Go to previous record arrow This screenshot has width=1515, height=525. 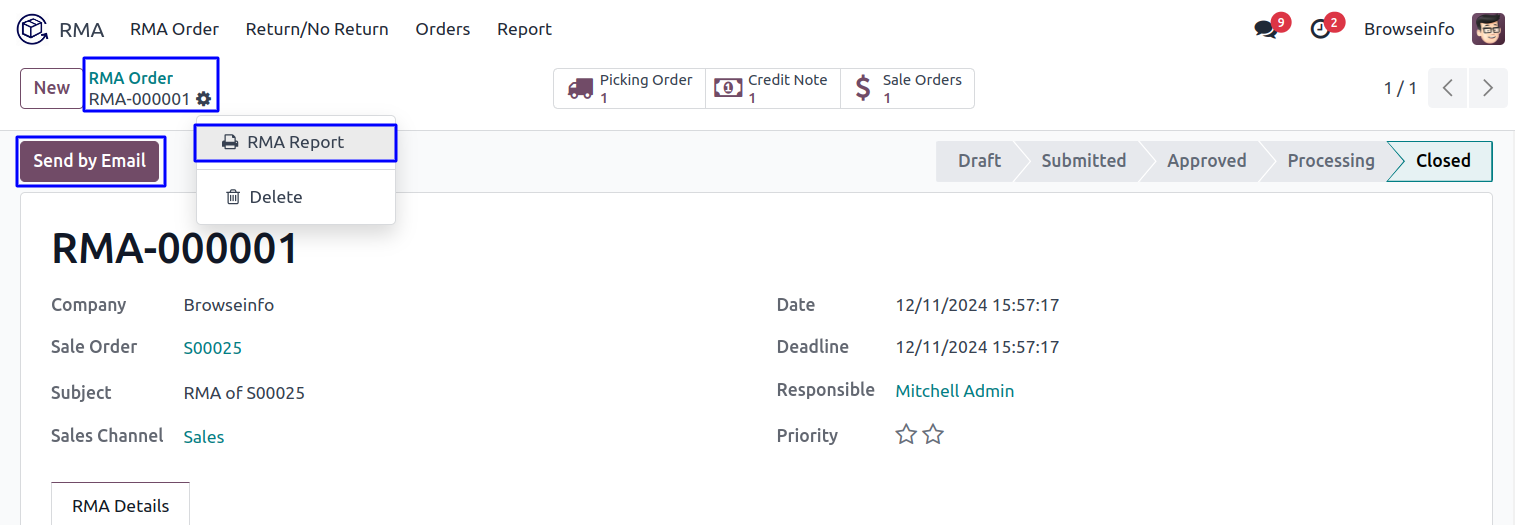[1447, 88]
